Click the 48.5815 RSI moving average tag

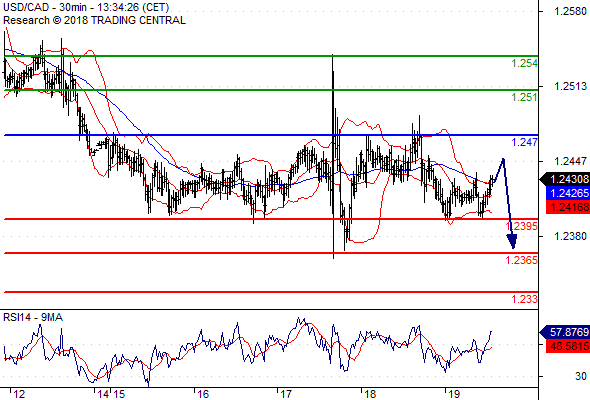(x=568, y=346)
